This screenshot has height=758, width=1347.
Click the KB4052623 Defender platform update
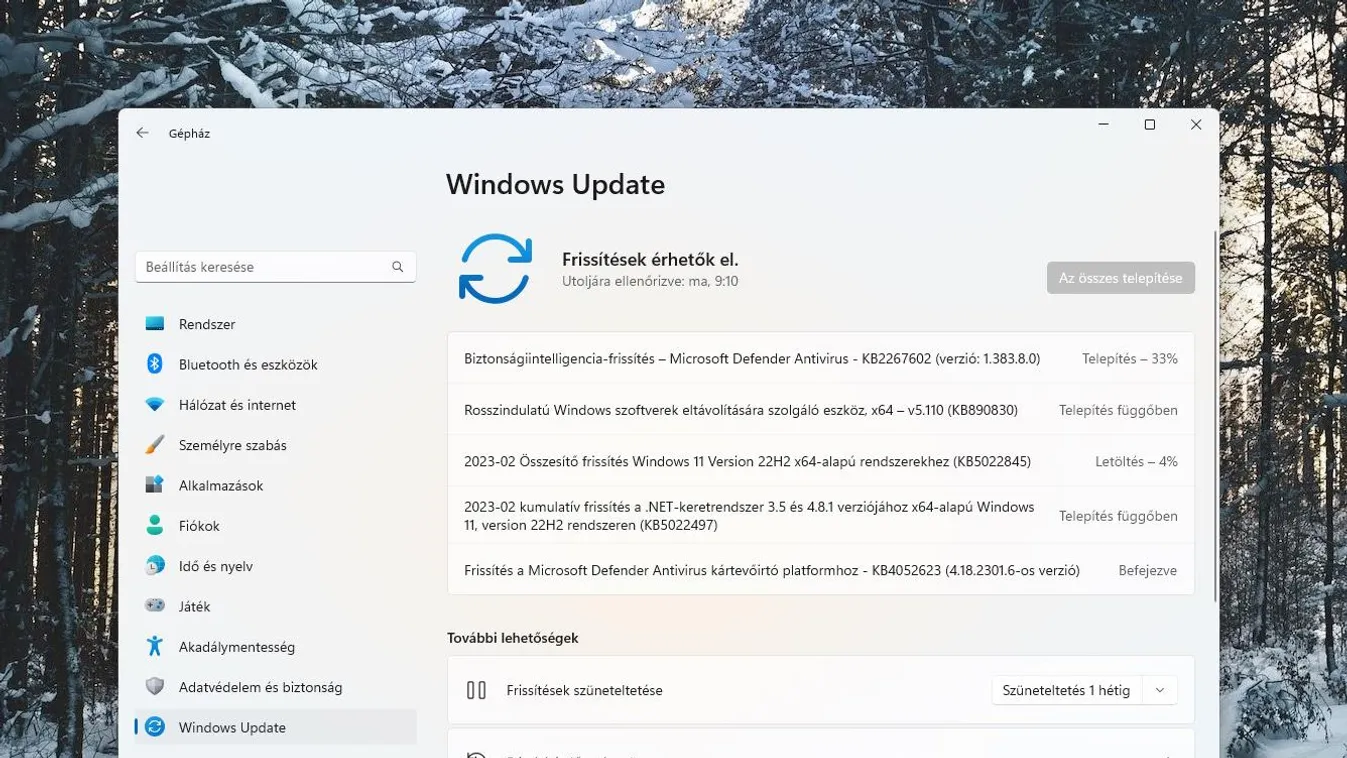pos(821,570)
